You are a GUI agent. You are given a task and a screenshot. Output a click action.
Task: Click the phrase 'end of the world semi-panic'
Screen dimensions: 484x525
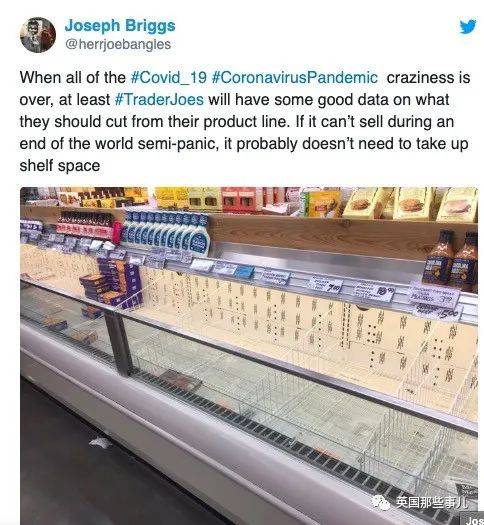pos(117,143)
